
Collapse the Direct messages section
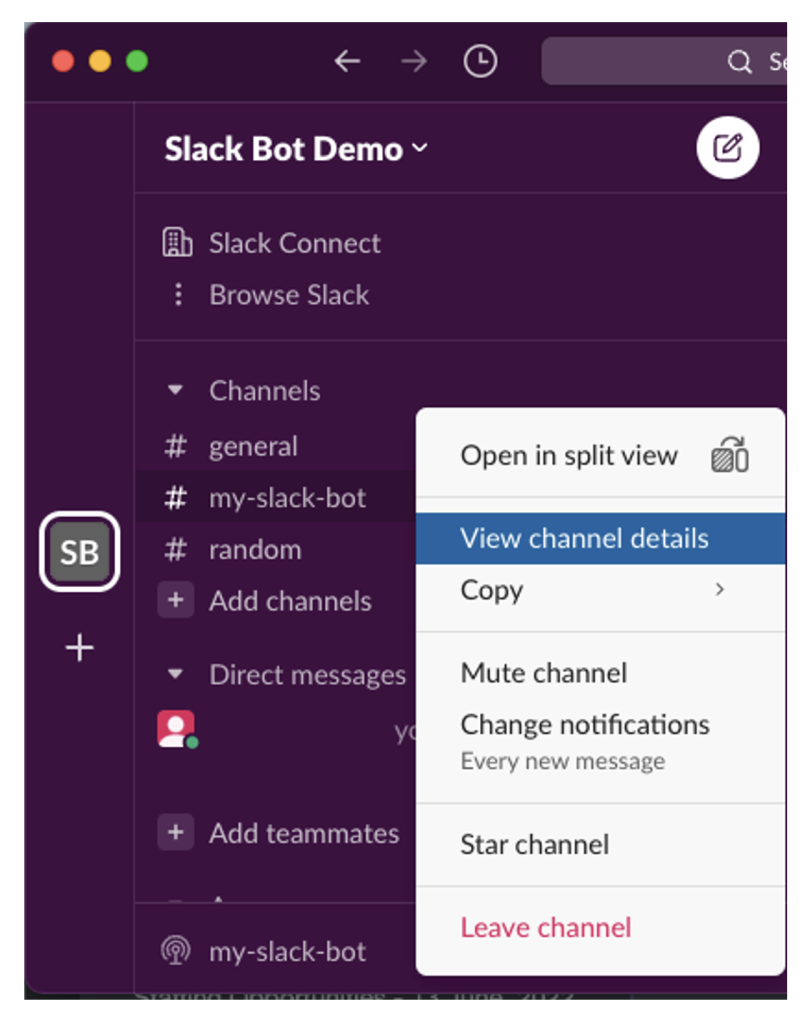tap(176, 675)
